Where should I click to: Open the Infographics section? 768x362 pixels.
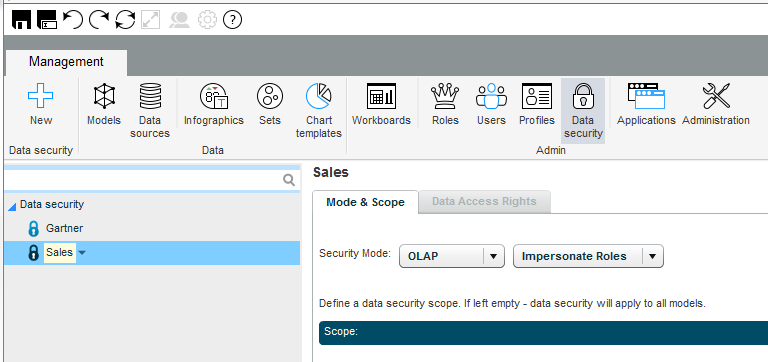coord(214,104)
